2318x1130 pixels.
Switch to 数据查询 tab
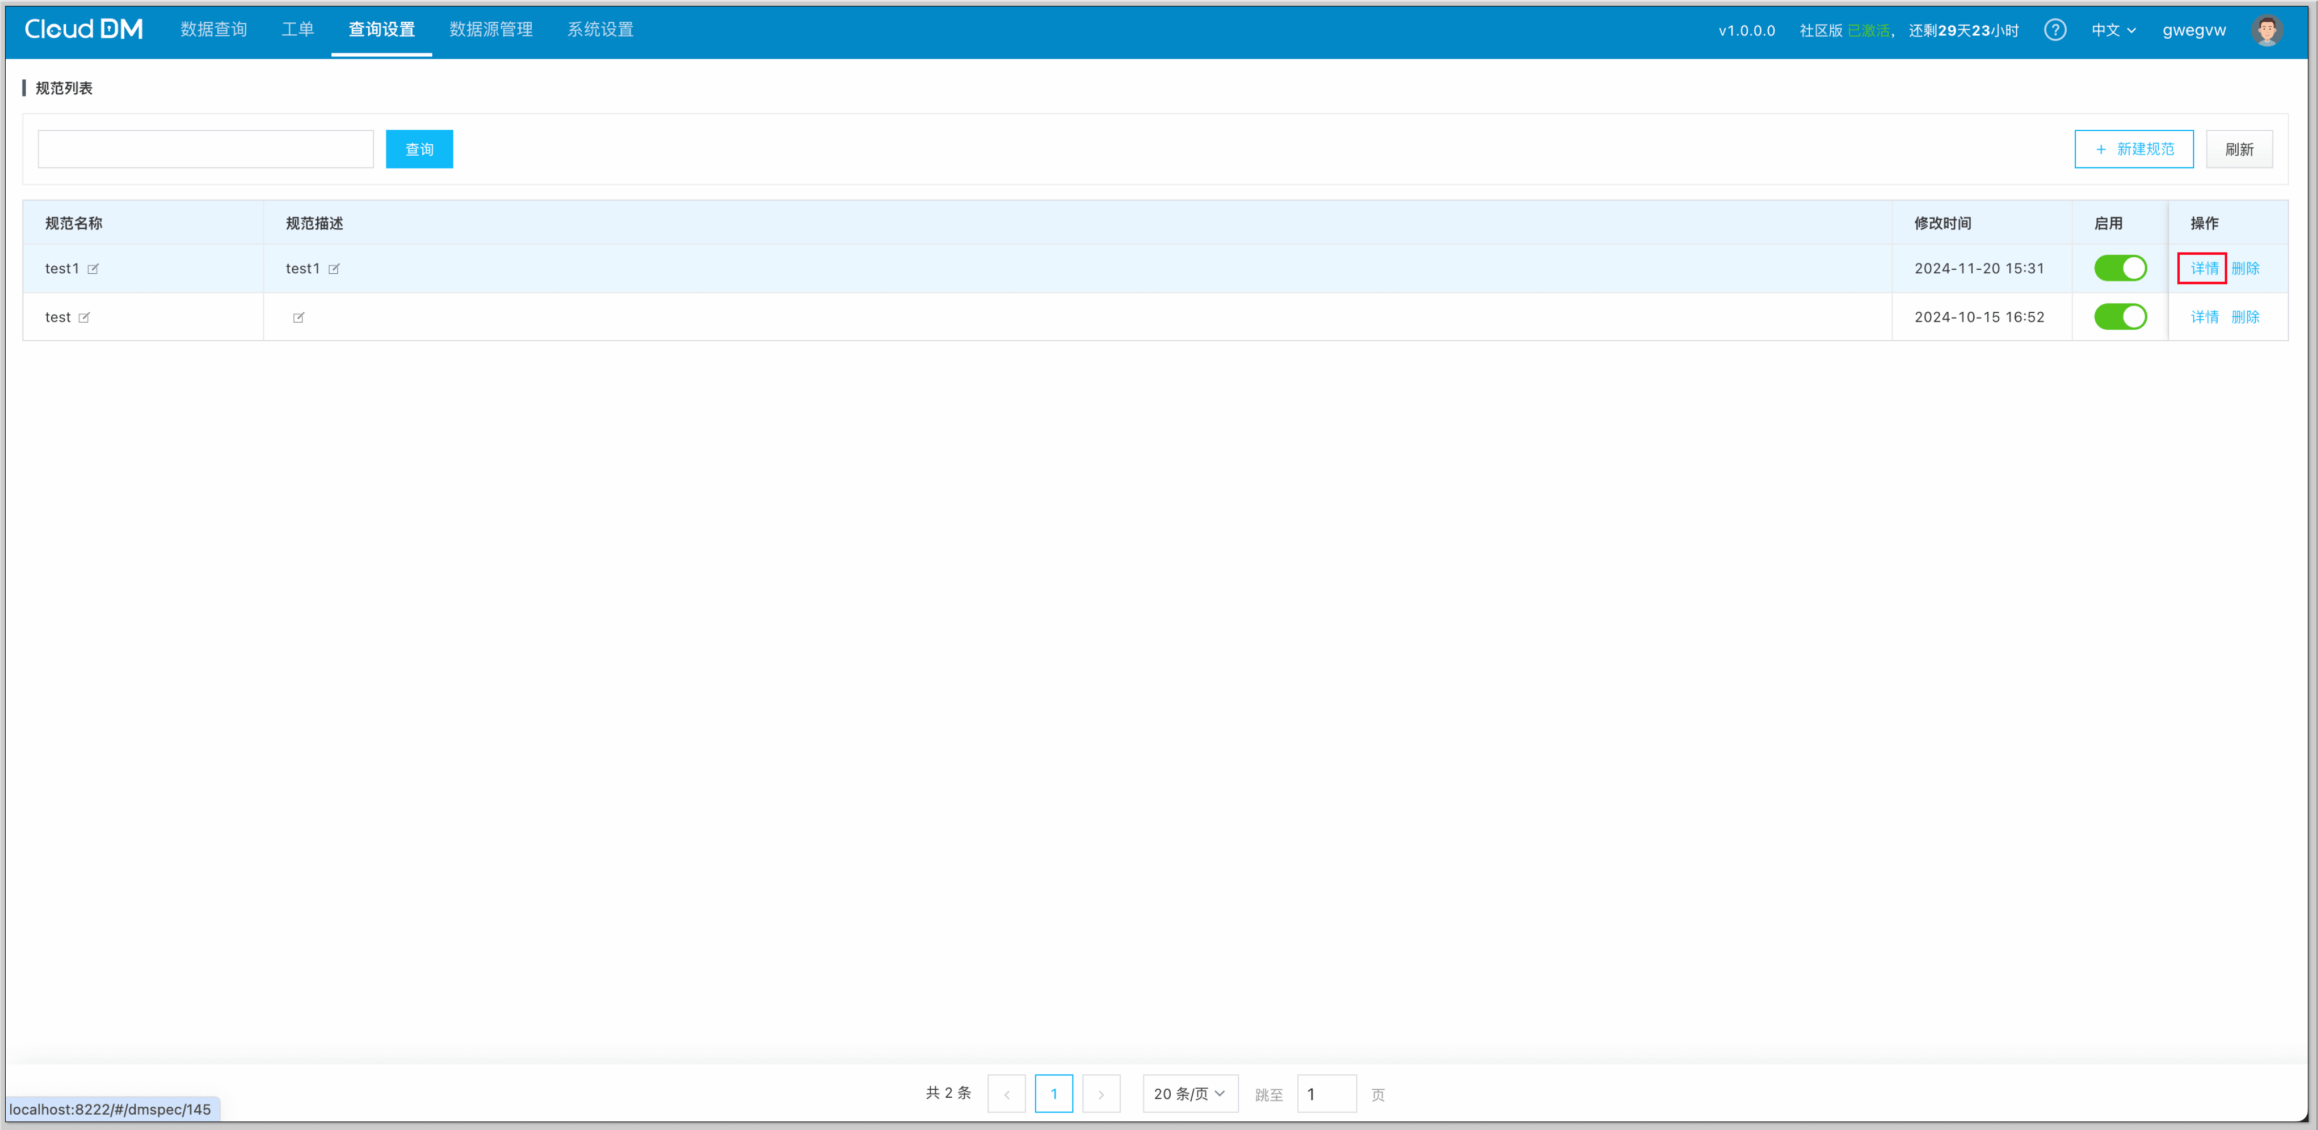coord(213,30)
